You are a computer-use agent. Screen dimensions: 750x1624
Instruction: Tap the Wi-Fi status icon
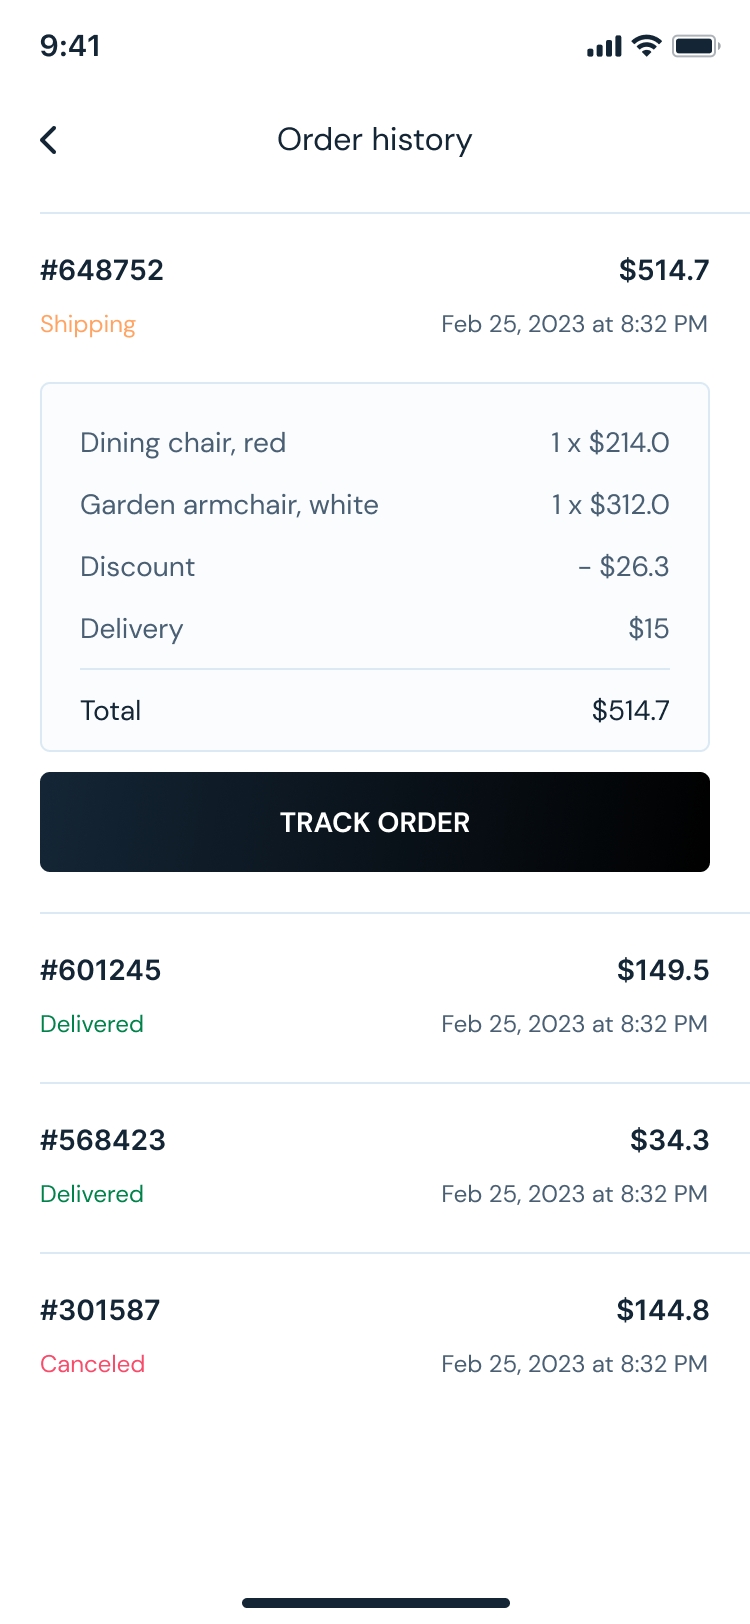pos(647,46)
